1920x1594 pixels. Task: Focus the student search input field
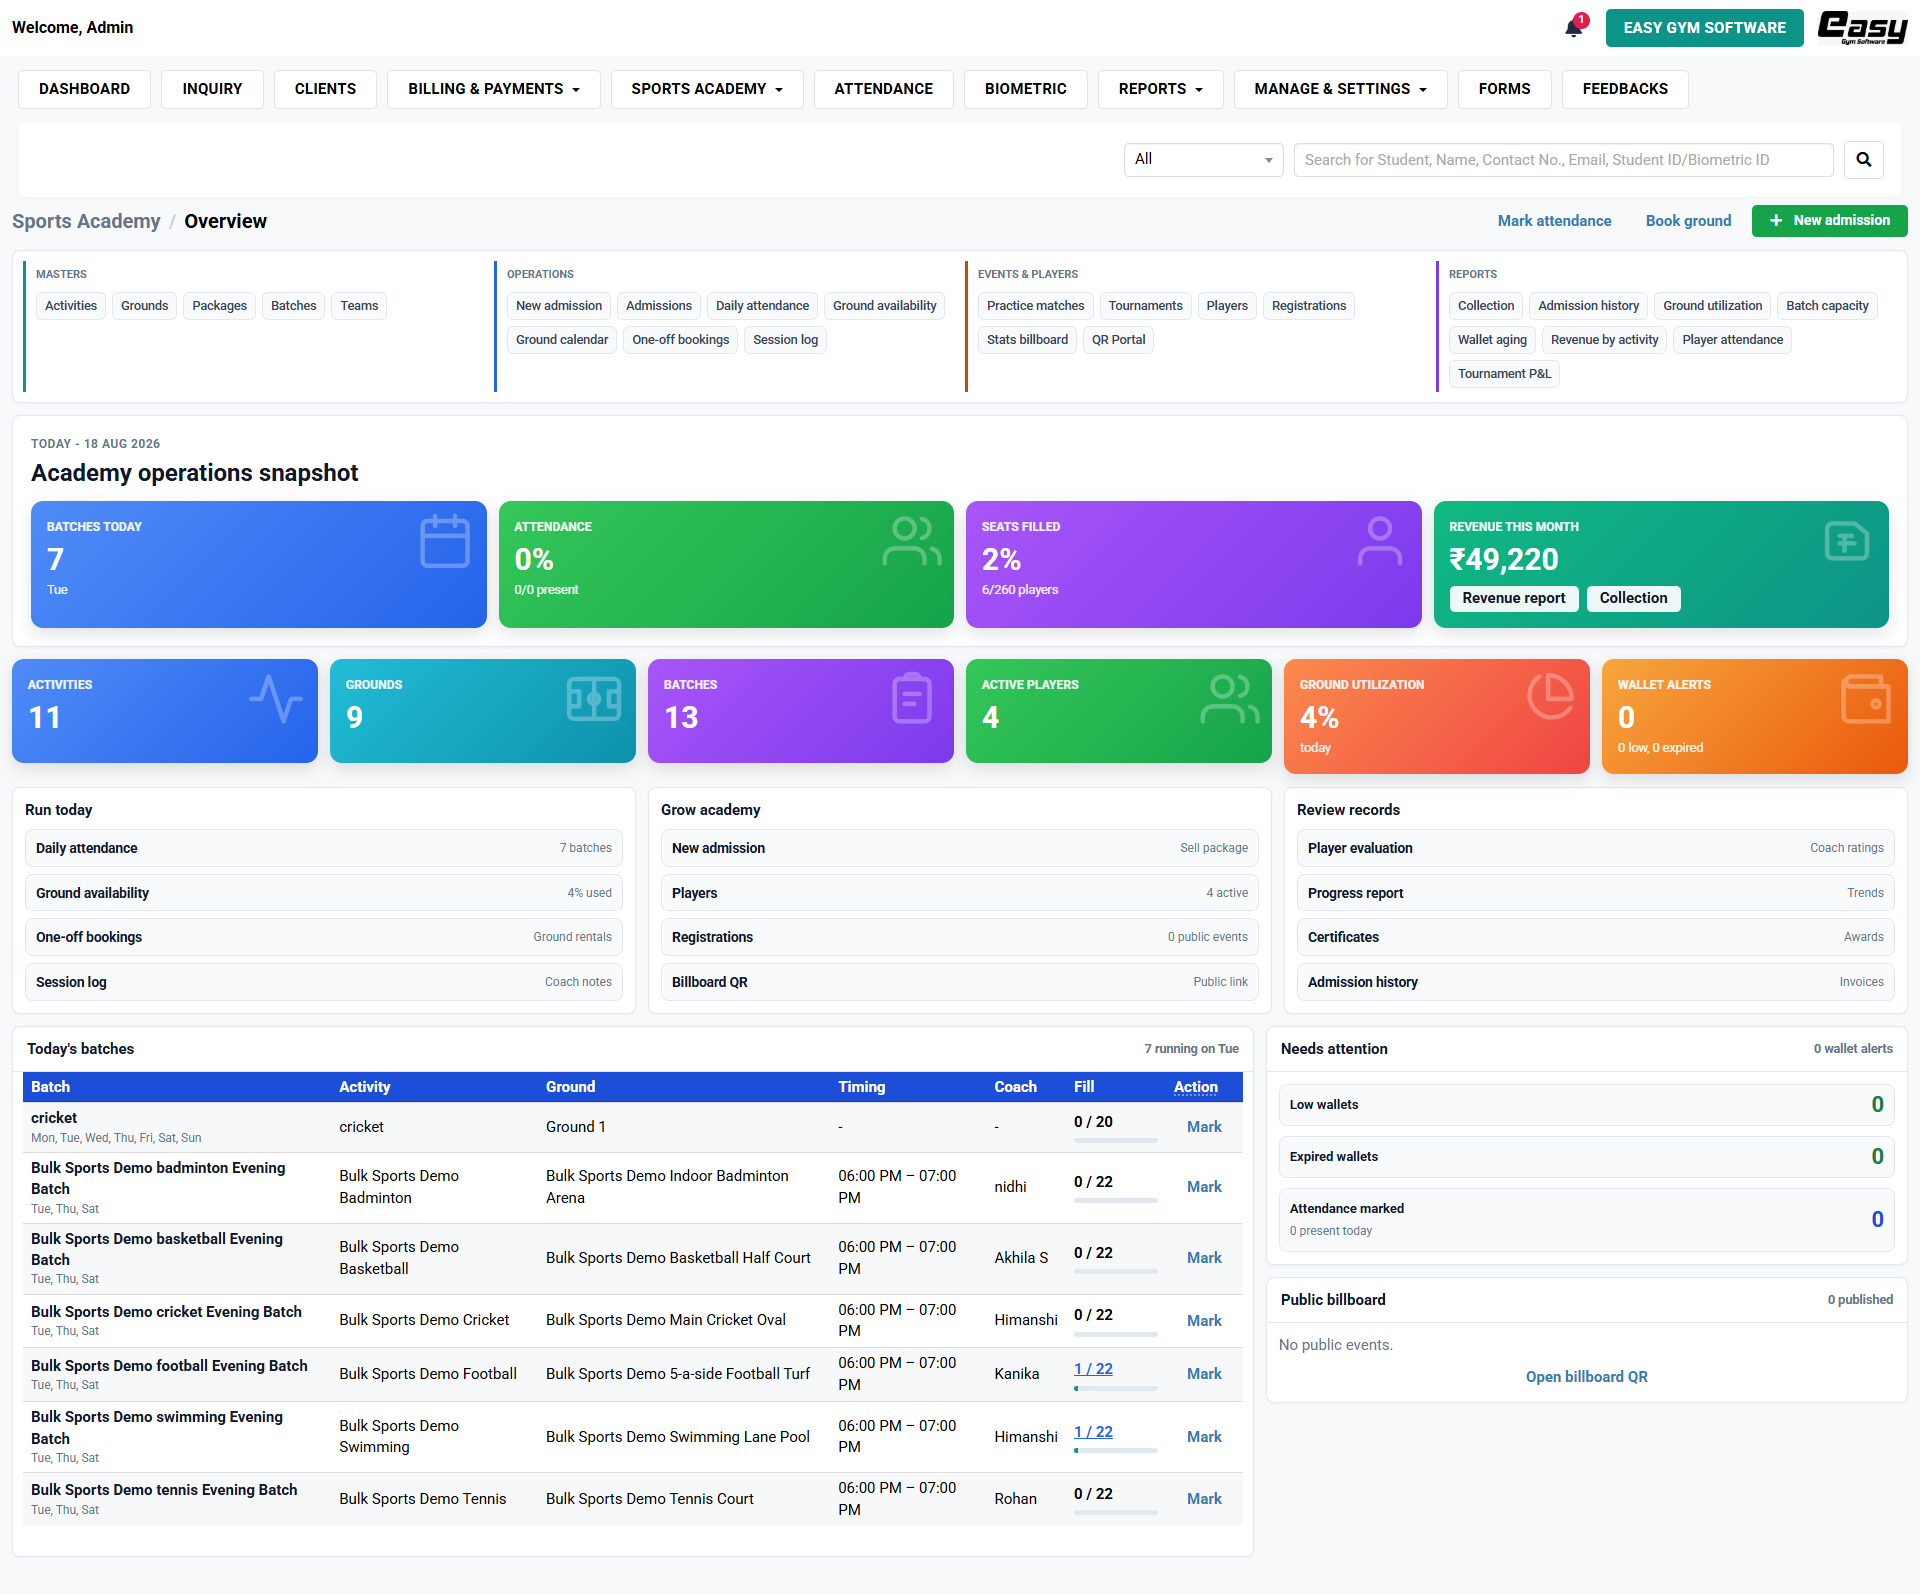pyautogui.click(x=1564, y=160)
